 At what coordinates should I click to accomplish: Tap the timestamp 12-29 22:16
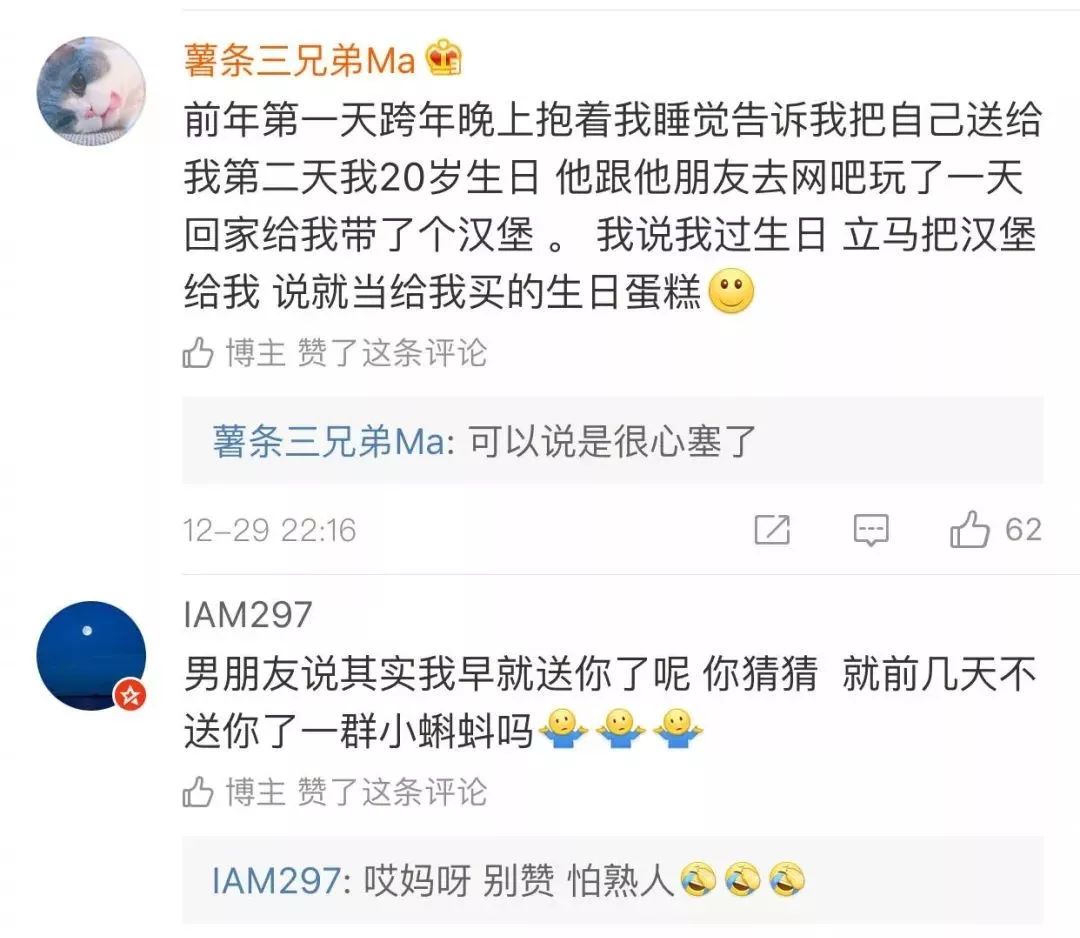coord(269,530)
